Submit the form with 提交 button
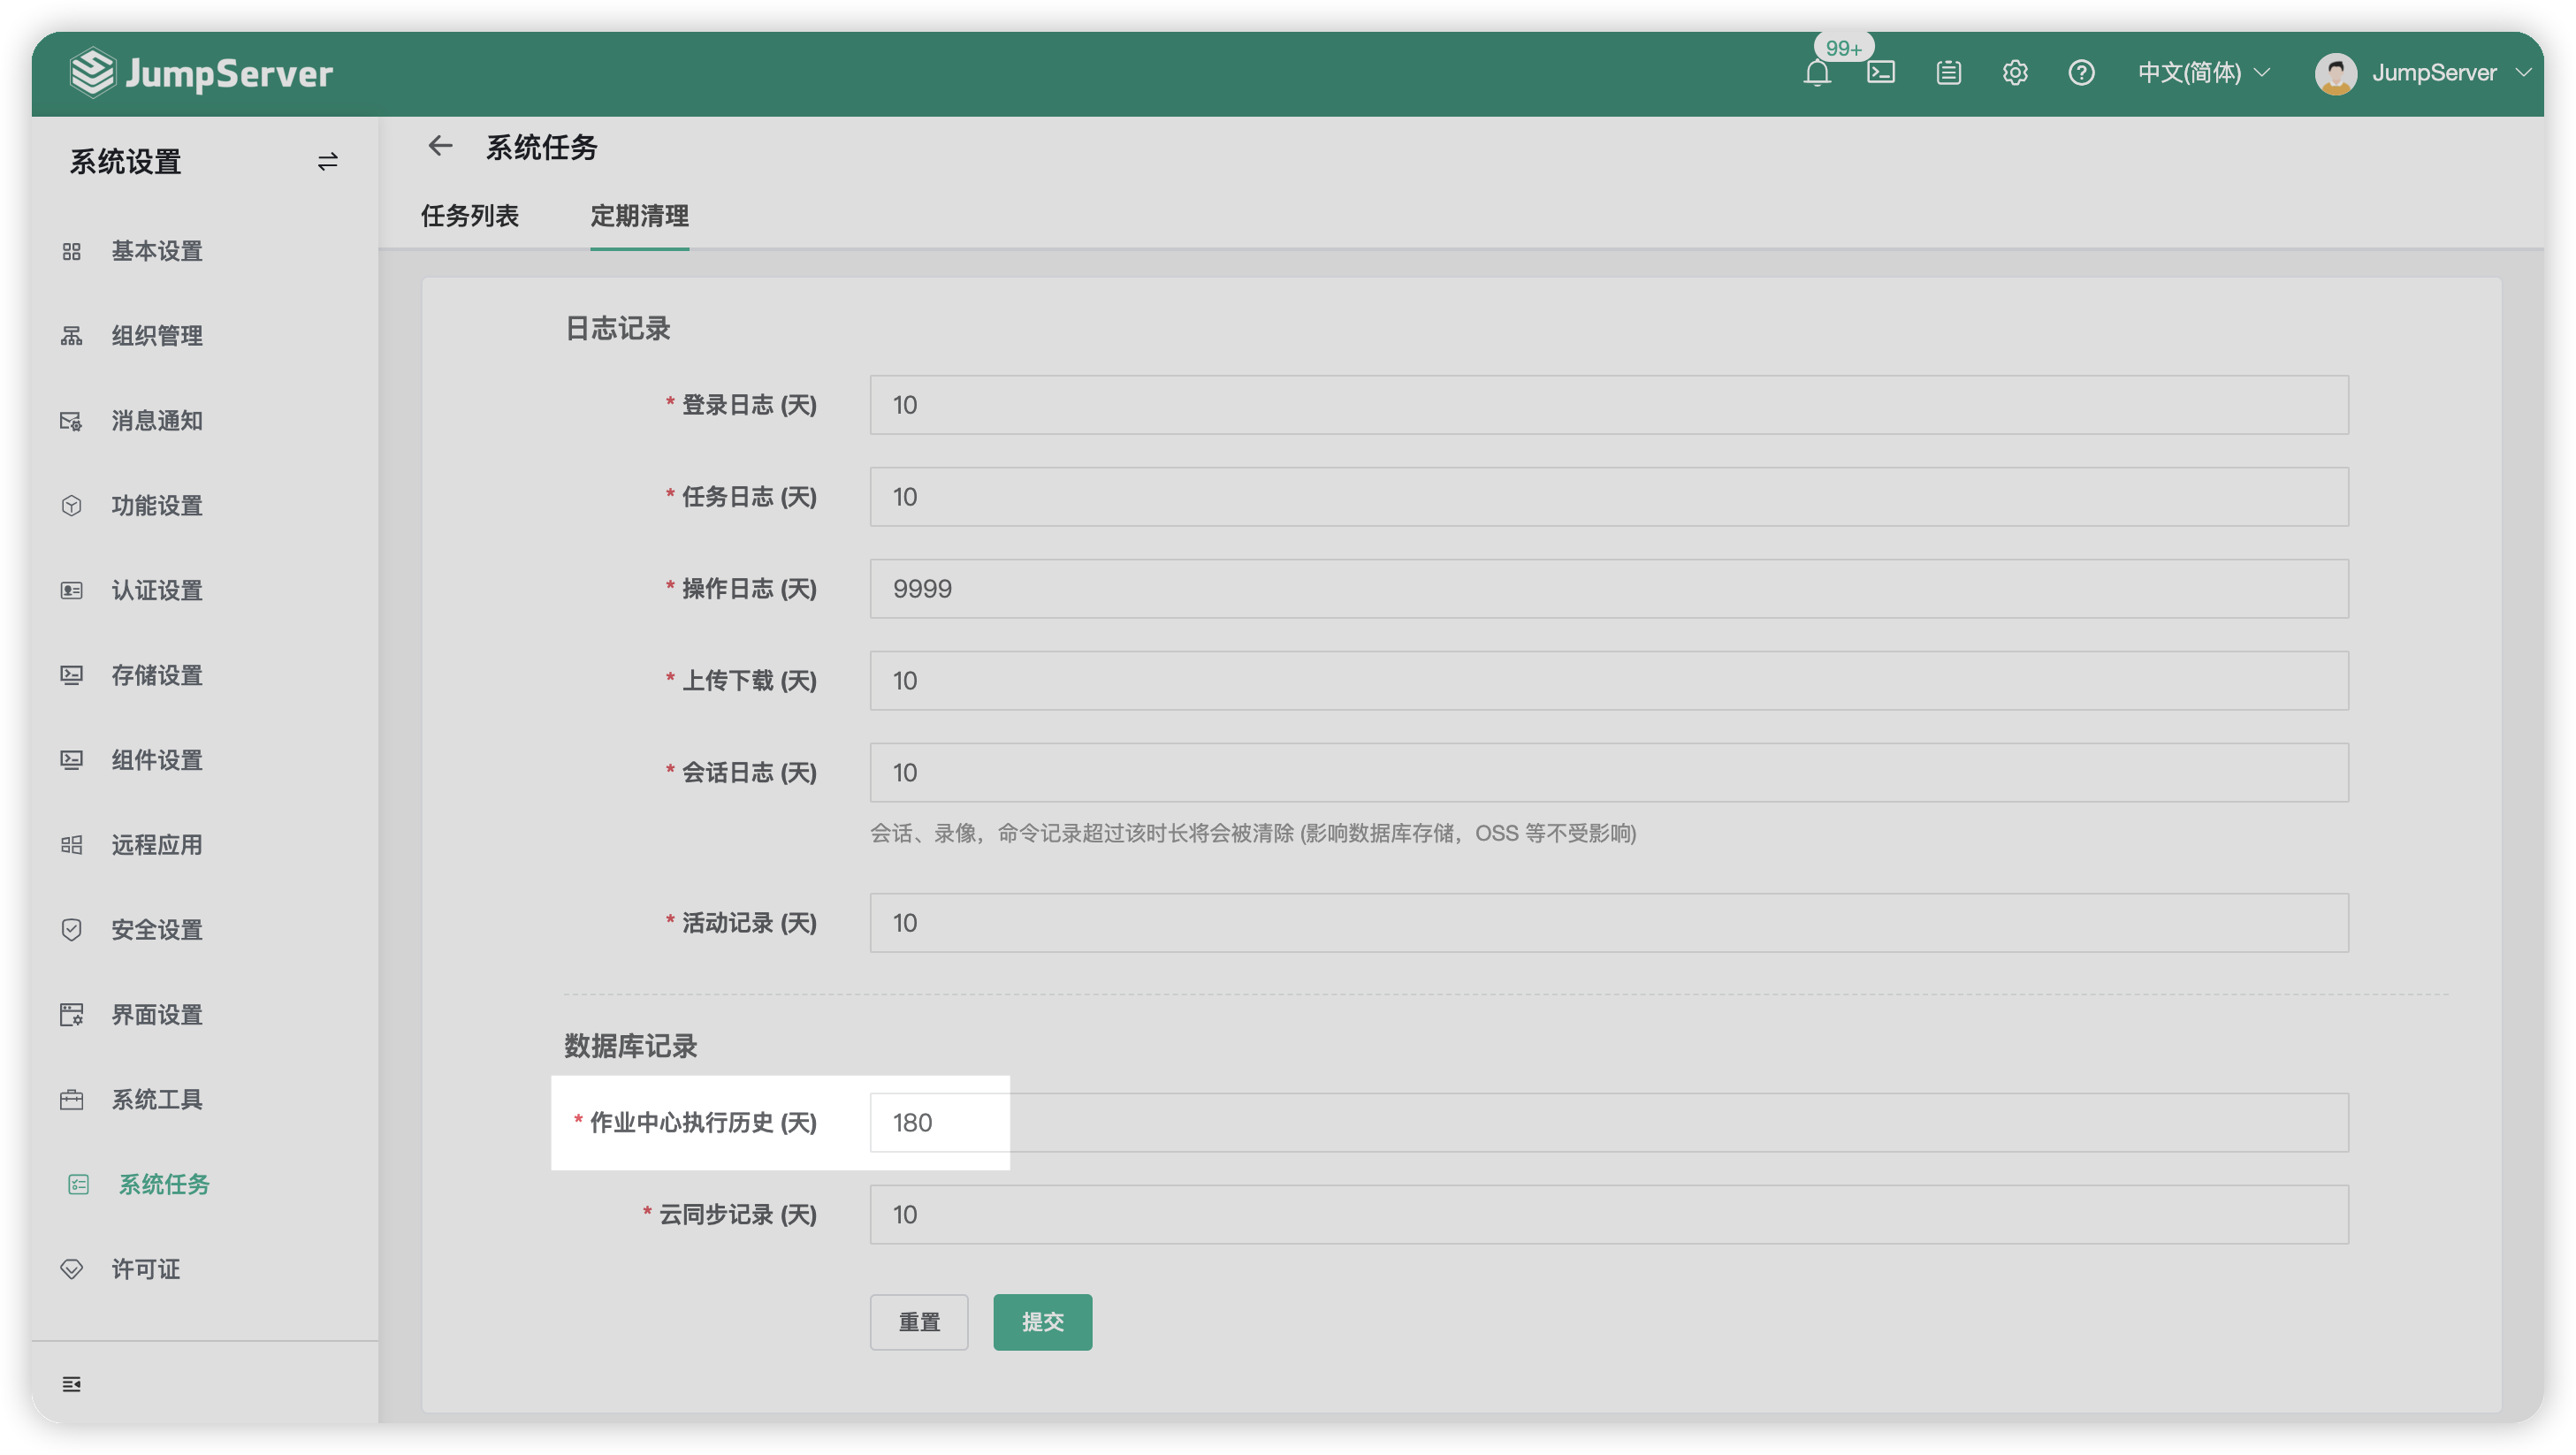The width and height of the screenshot is (2576, 1455). [x=1042, y=1322]
